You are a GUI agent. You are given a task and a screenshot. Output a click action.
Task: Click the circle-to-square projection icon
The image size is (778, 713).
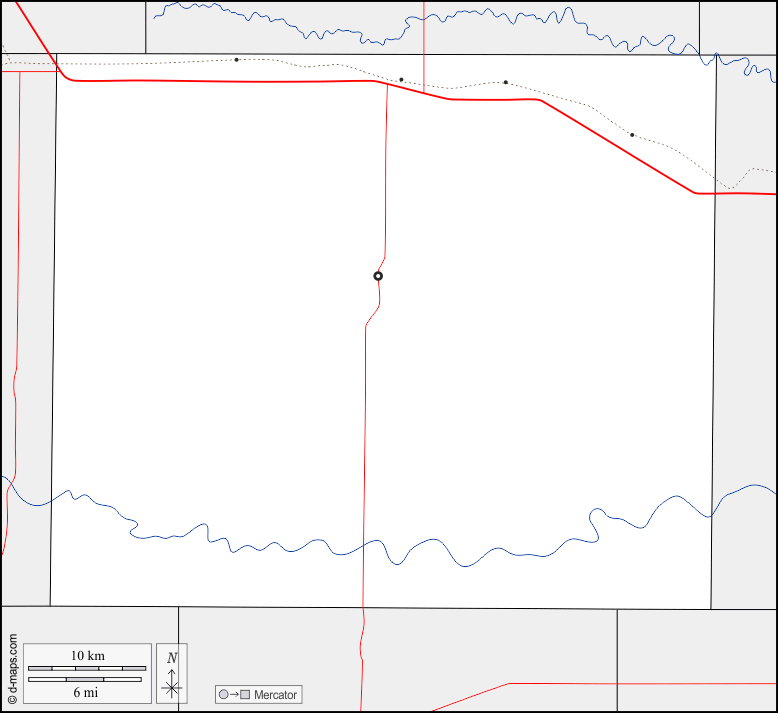click(234, 695)
